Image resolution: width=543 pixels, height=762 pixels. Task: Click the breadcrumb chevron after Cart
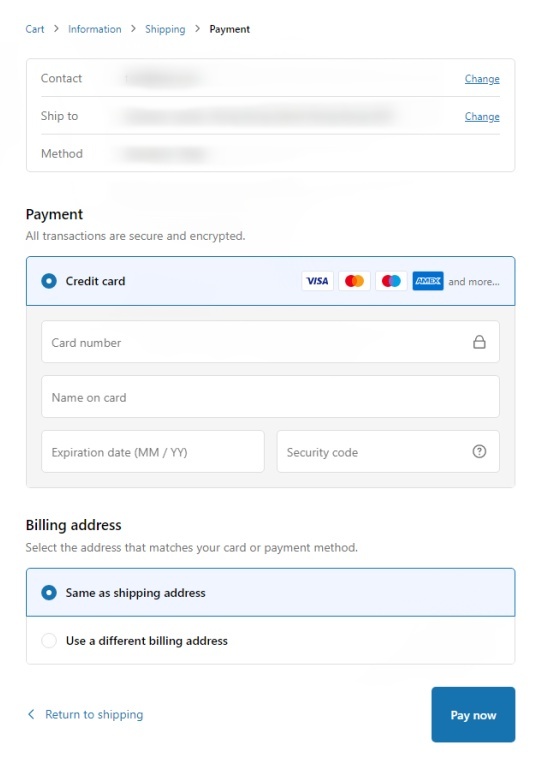56,29
